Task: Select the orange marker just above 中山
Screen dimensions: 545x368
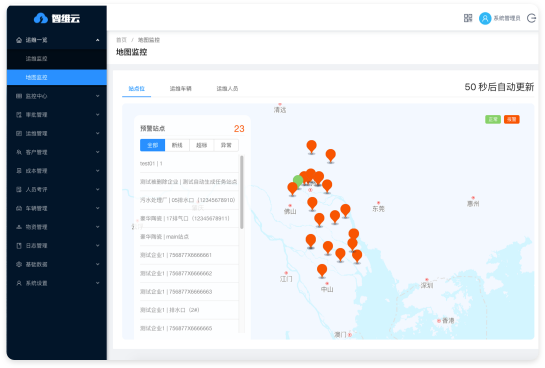Action: pyautogui.click(x=322, y=270)
